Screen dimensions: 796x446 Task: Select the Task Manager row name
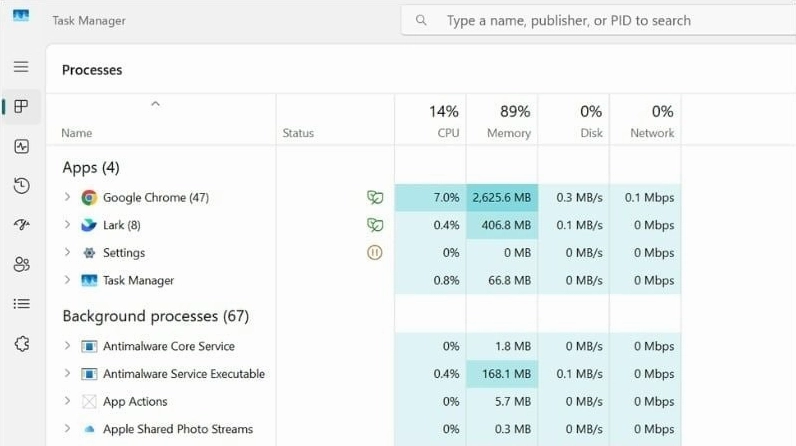(139, 281)
